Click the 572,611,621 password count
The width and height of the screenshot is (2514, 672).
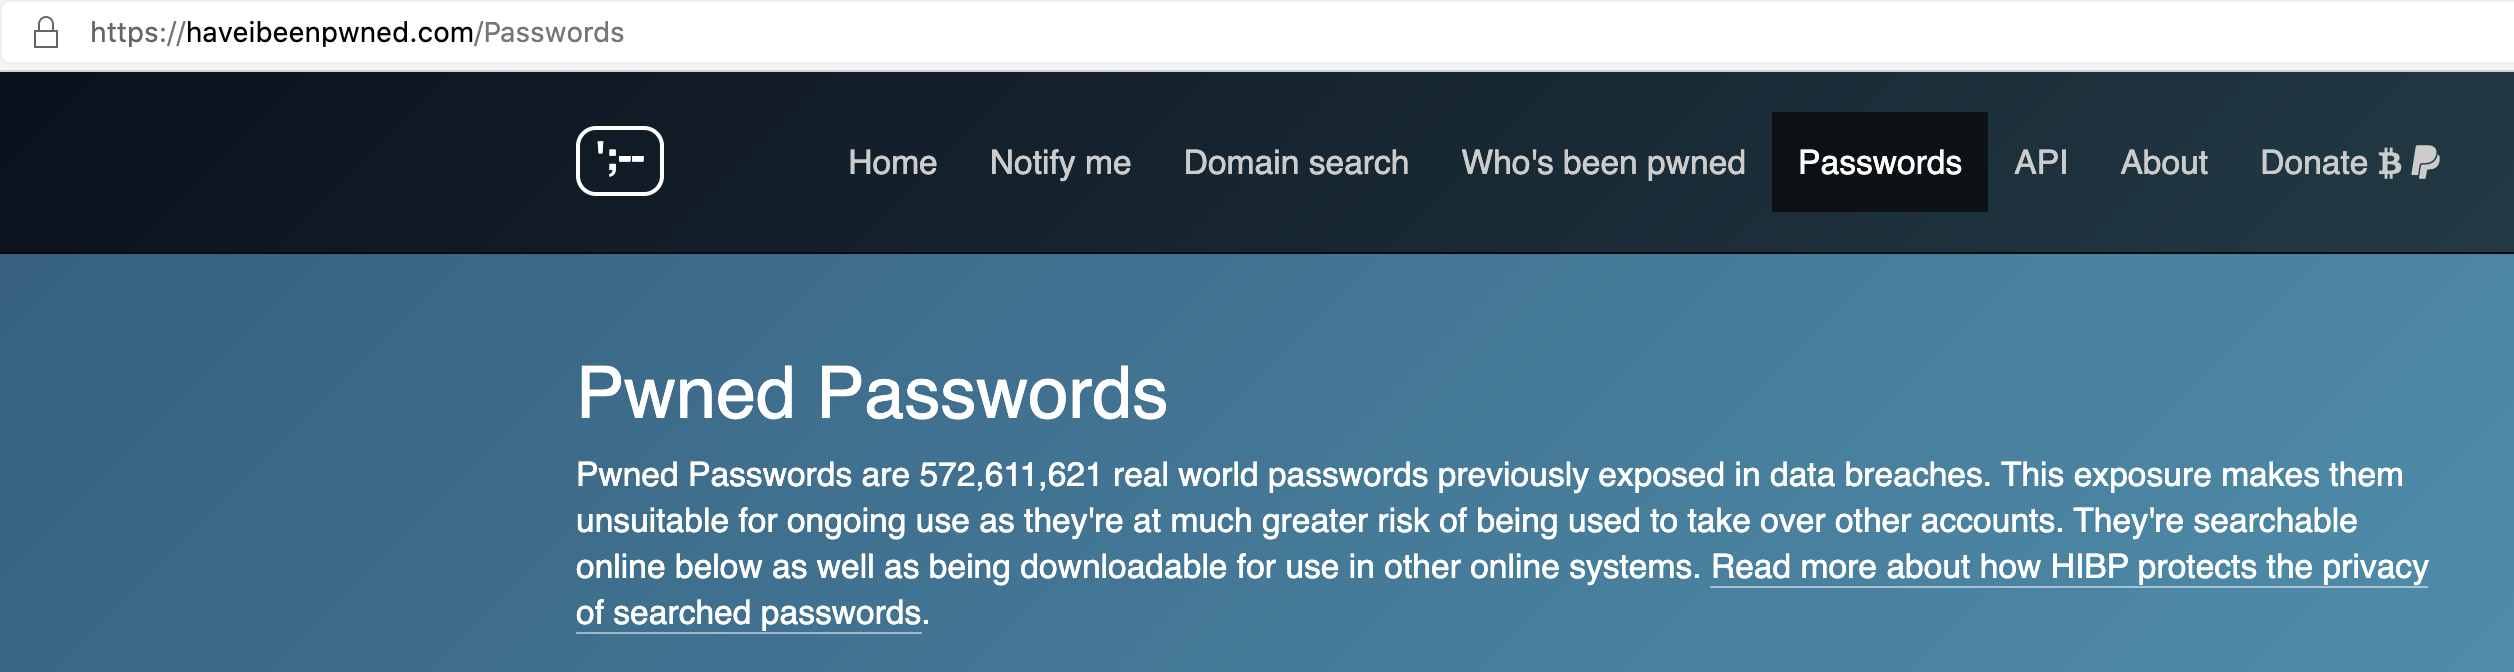click(1010, 475)
